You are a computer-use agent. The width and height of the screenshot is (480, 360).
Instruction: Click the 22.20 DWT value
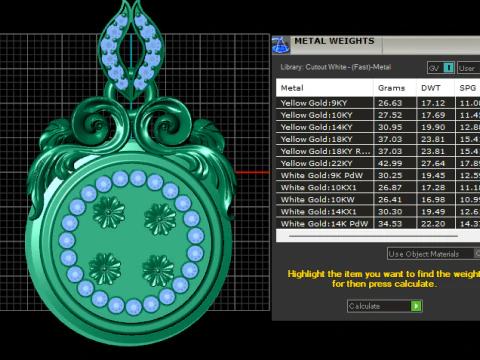433,224
